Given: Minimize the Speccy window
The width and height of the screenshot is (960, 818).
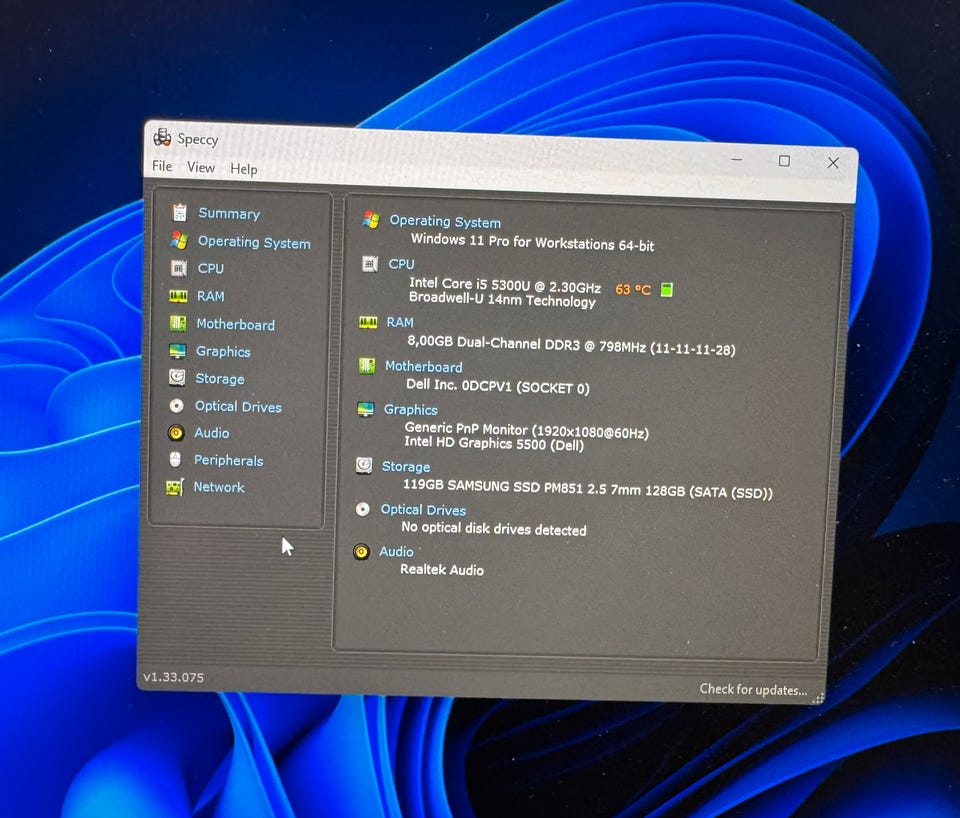Looking at the screenshot, I should 737,159.
